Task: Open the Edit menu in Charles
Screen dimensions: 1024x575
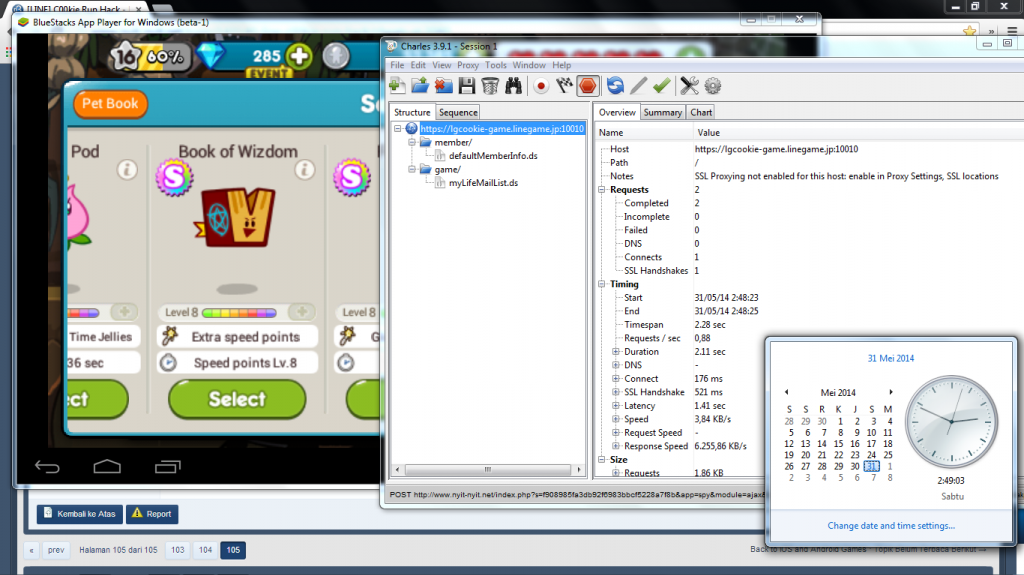Action: coord(418,65)
